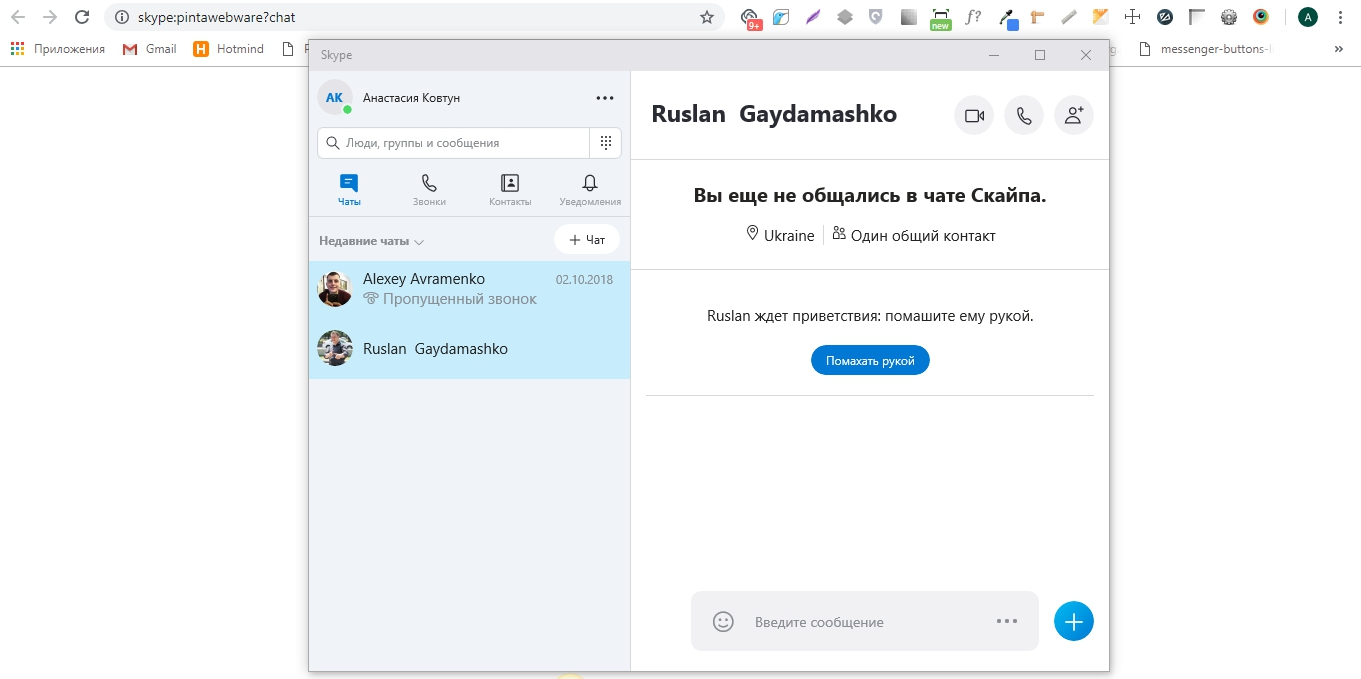
Task: Switch to the Чаты tab
Action: point(349,190)
